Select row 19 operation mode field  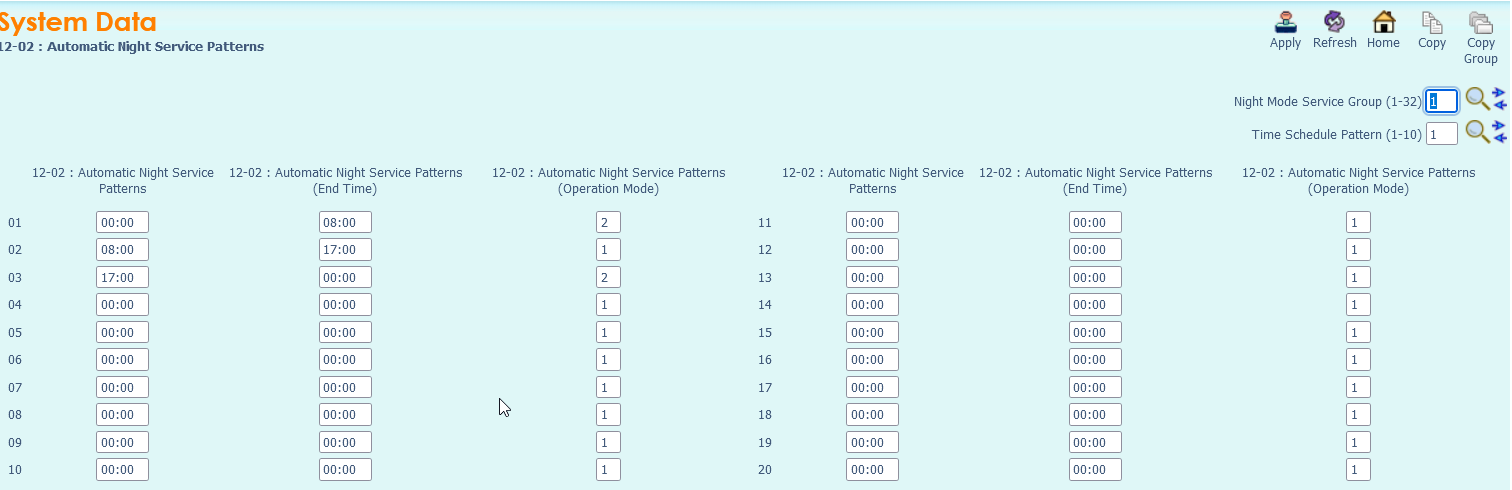[x=1358, y=442]
